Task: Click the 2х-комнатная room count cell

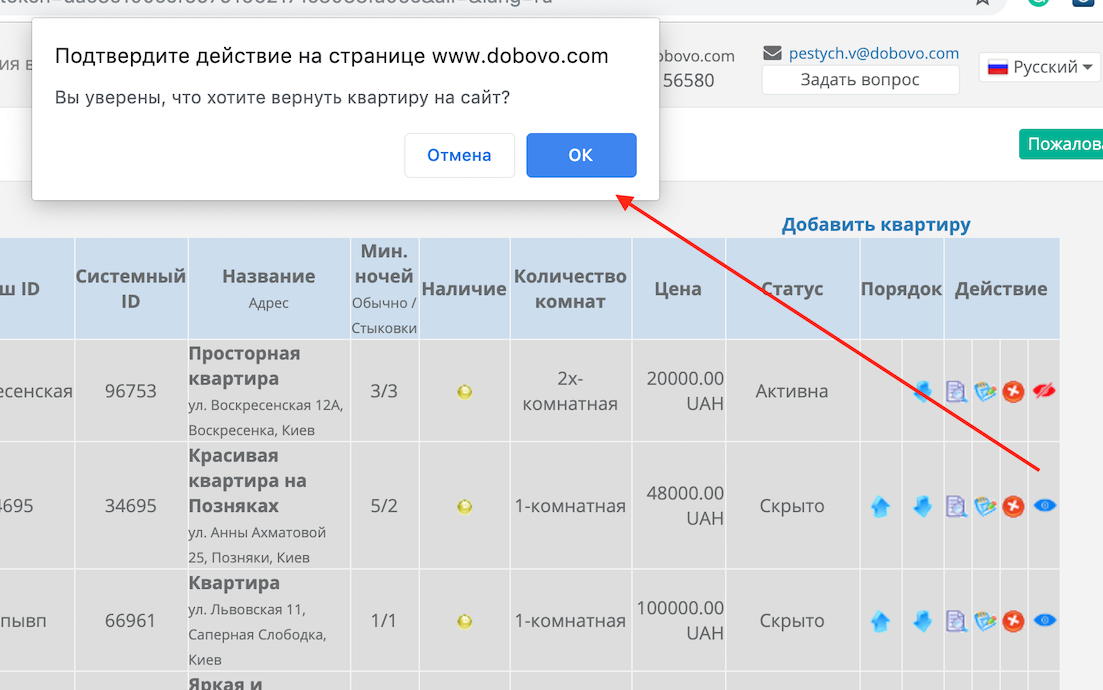Action: 570,391
